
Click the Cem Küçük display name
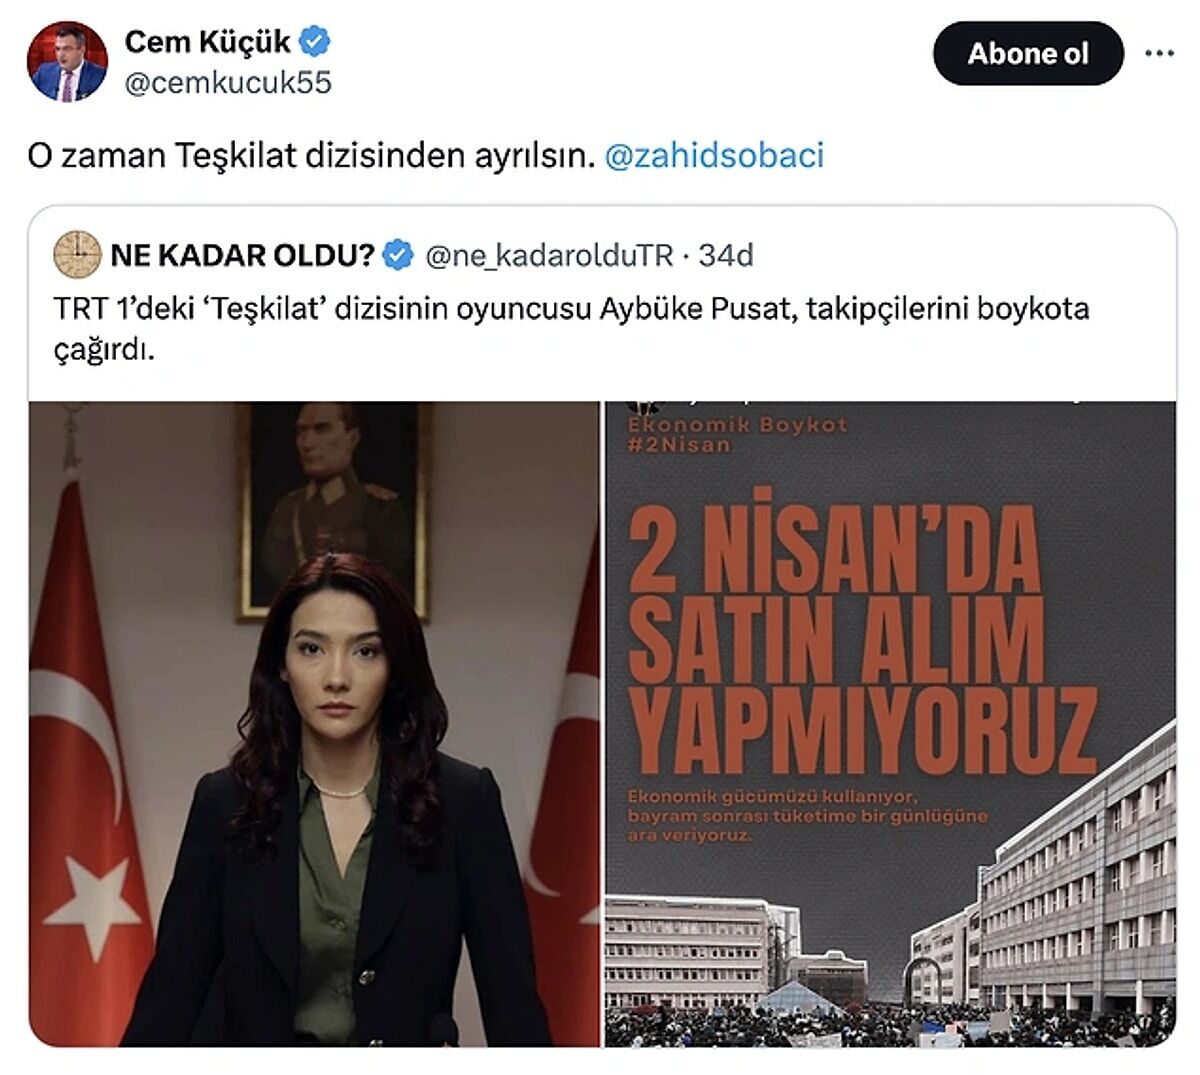208,42
